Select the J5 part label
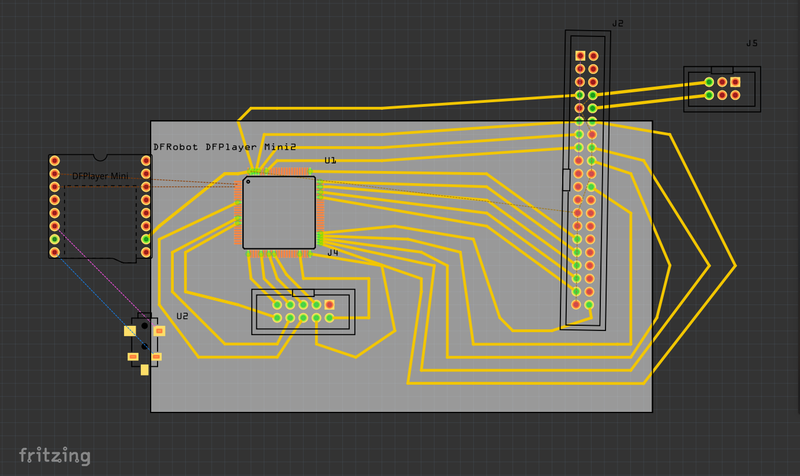 751,43
